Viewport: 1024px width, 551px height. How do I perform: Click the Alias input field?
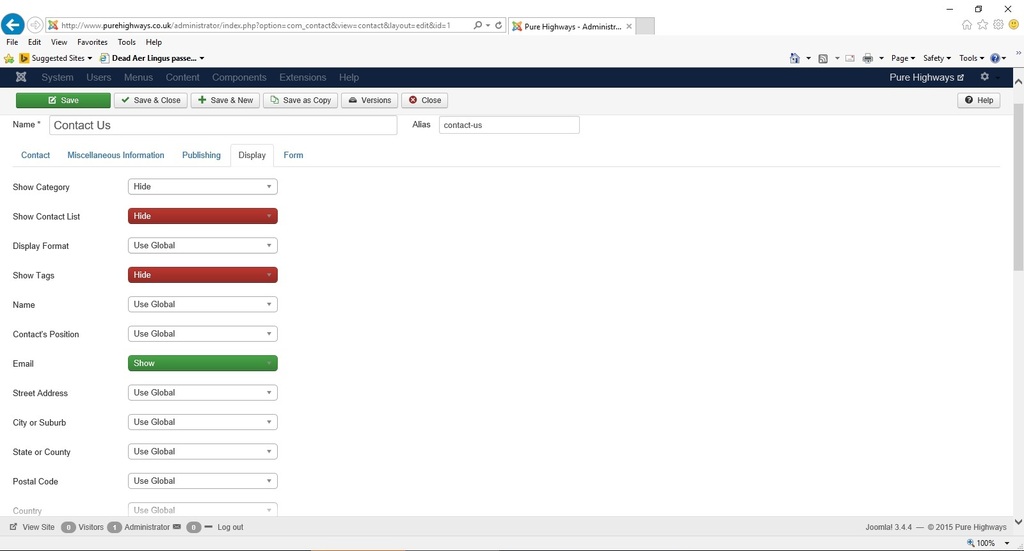click(509, 125)
